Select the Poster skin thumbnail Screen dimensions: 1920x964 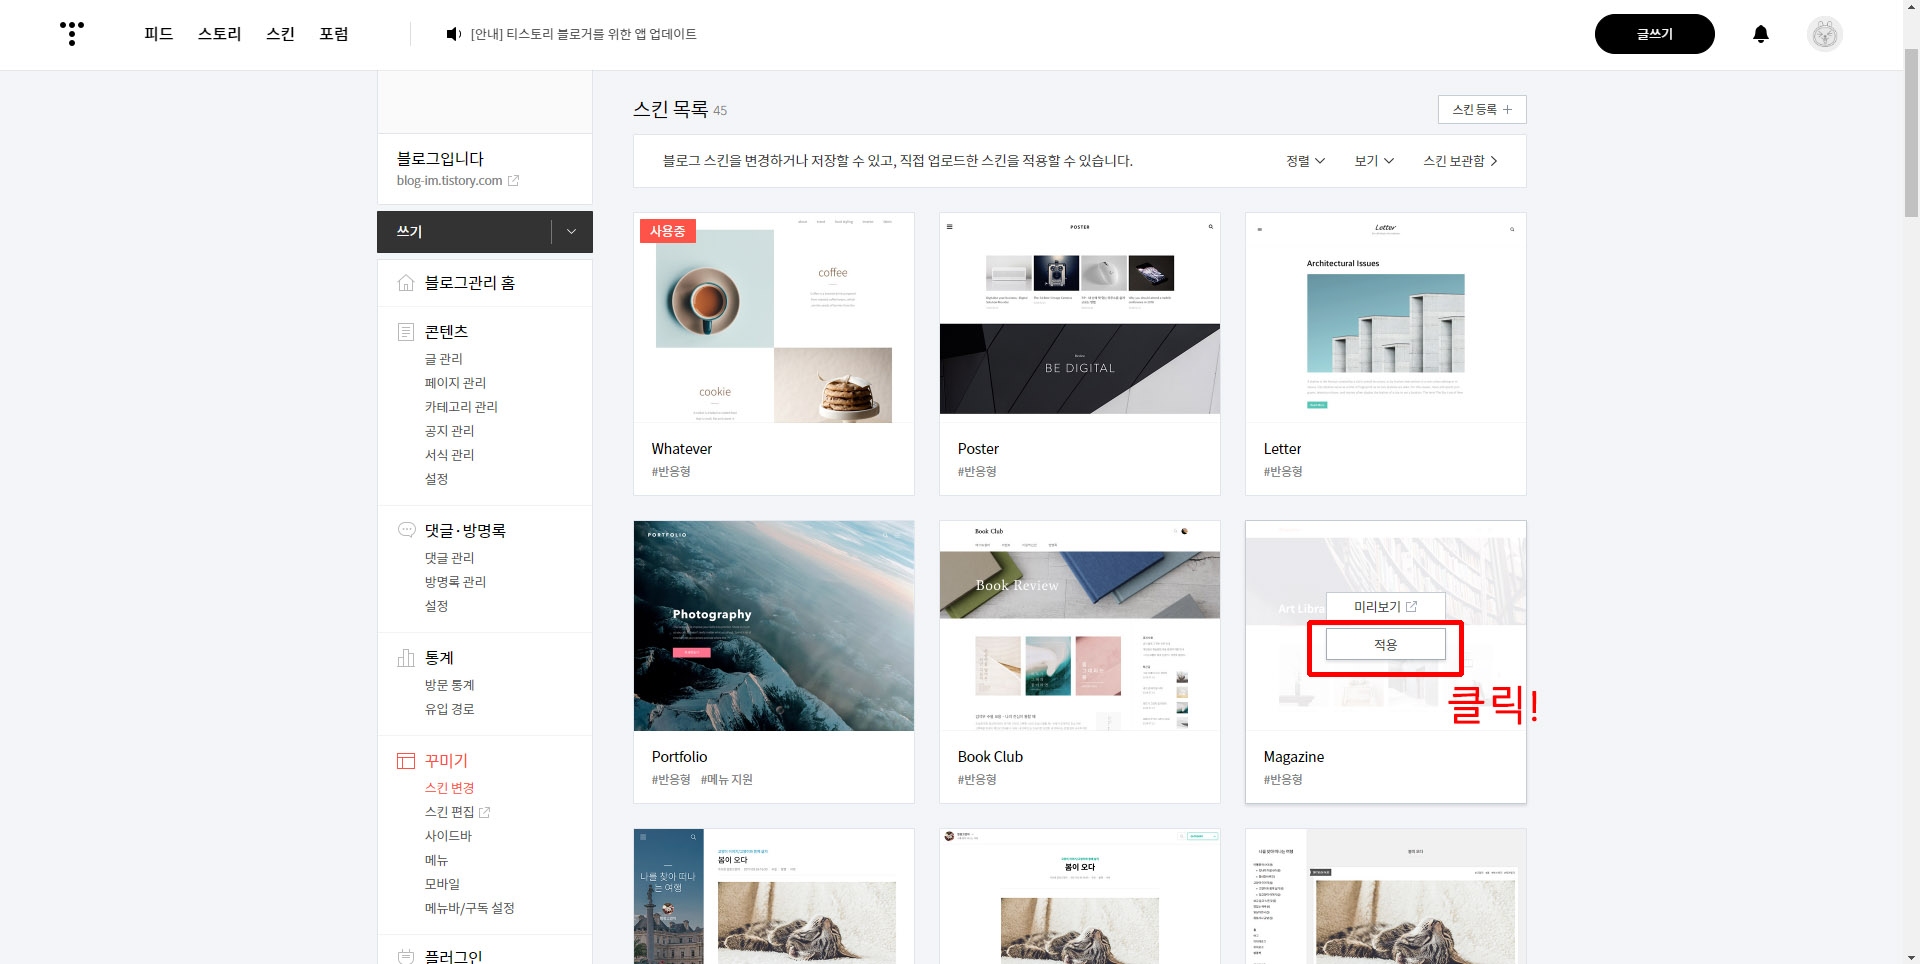[1080, 318]
